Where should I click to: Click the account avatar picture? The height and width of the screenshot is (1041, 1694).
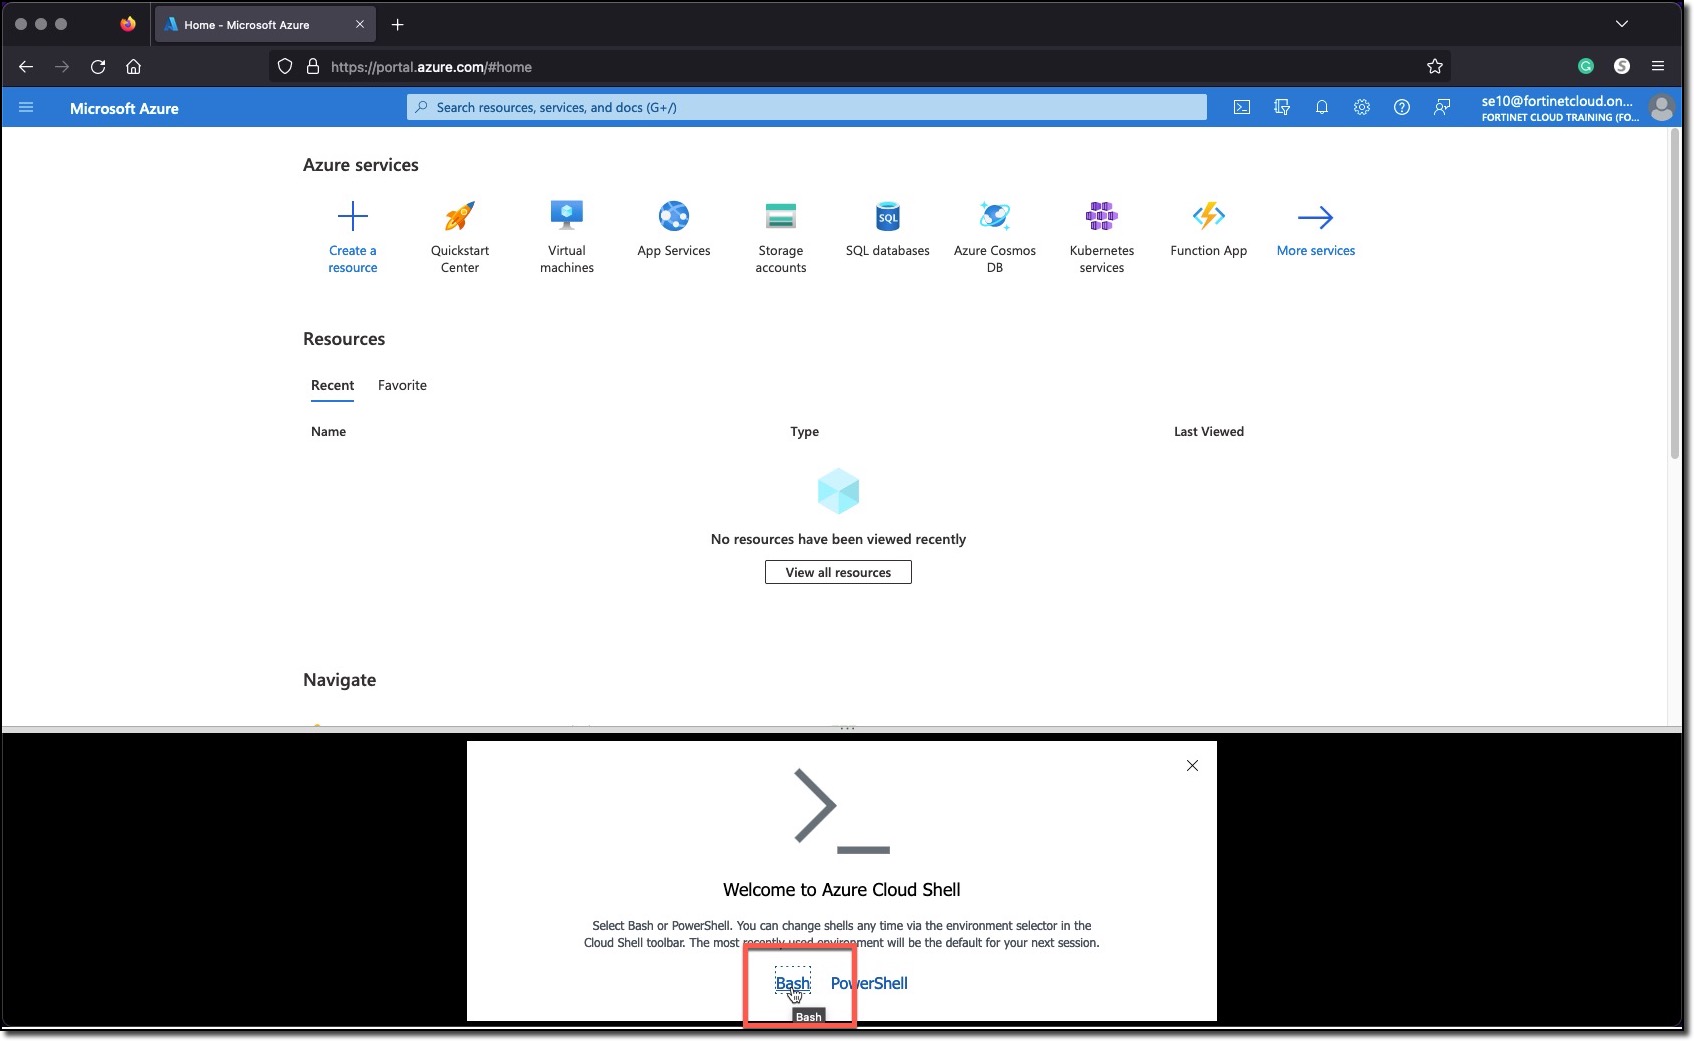(1662, 107)
